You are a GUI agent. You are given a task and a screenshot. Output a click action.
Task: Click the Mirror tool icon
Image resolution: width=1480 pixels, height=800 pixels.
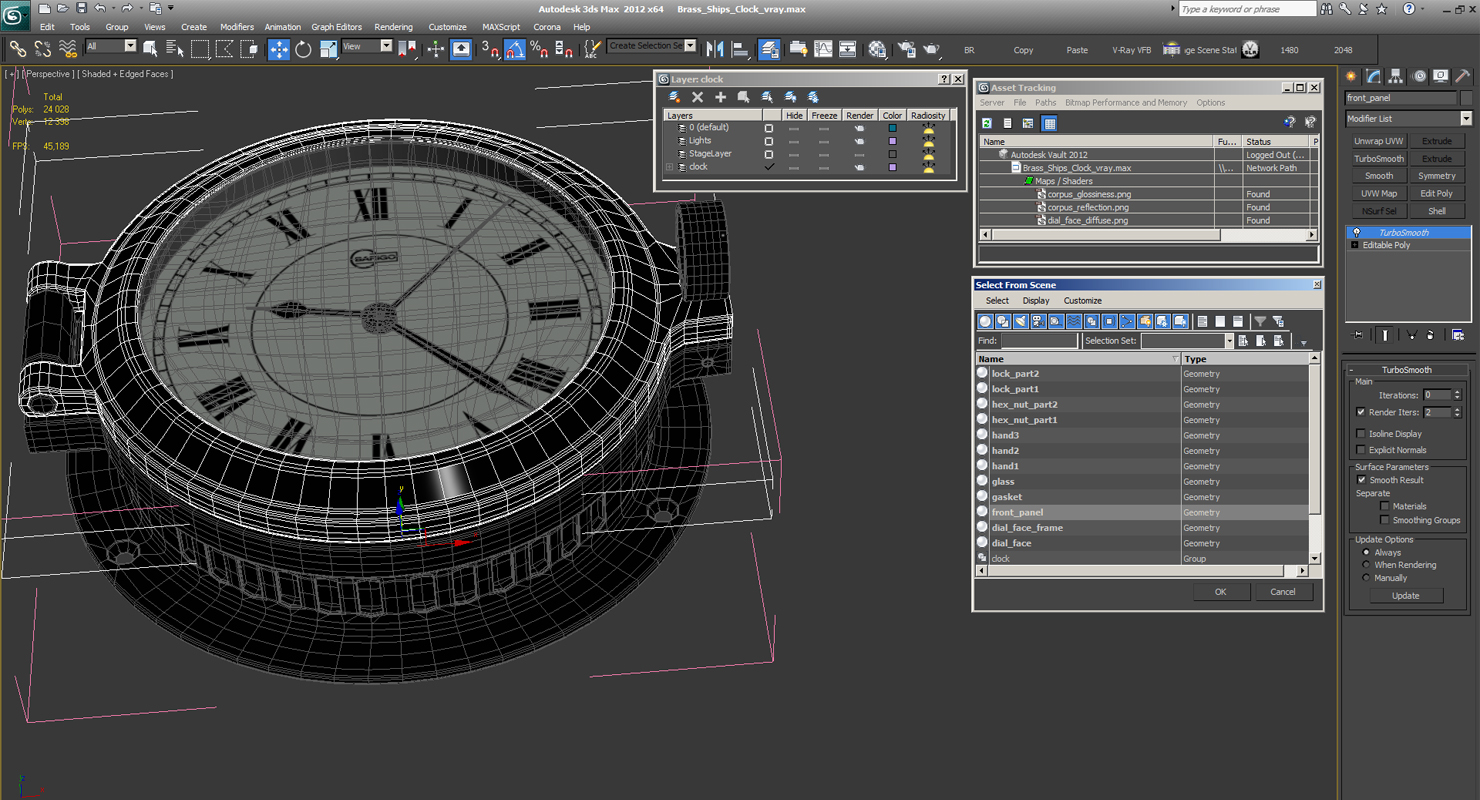tap(715, 49)
